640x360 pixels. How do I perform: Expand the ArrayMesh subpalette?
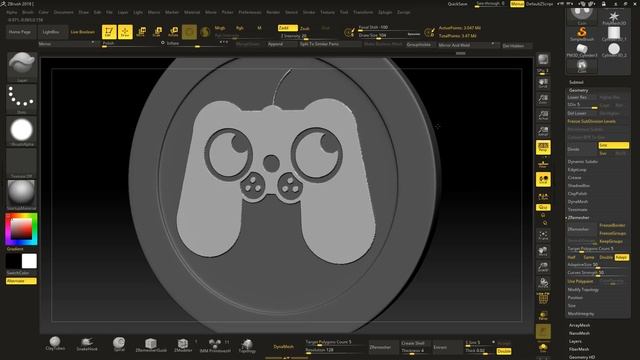tap(579, 325)
